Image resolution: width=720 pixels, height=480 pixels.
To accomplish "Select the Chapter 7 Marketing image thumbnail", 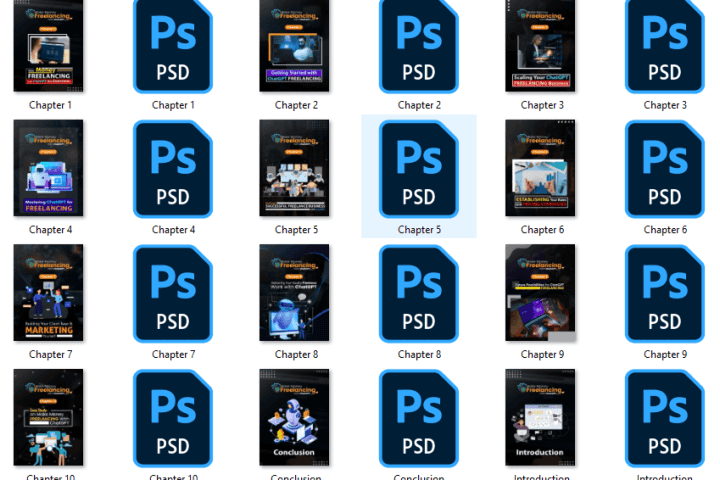I will [x=48, y=293].
